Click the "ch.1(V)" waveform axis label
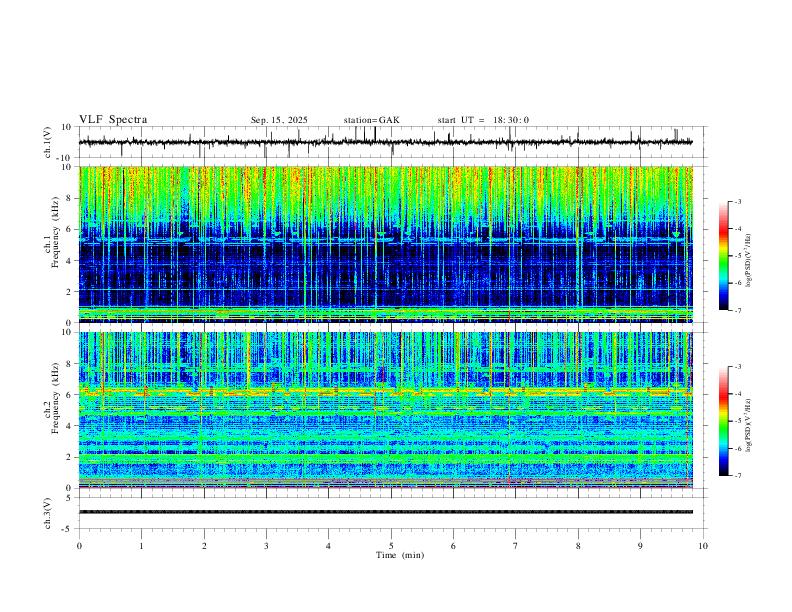Screen dimensions: 792x612 pos(48,142)
